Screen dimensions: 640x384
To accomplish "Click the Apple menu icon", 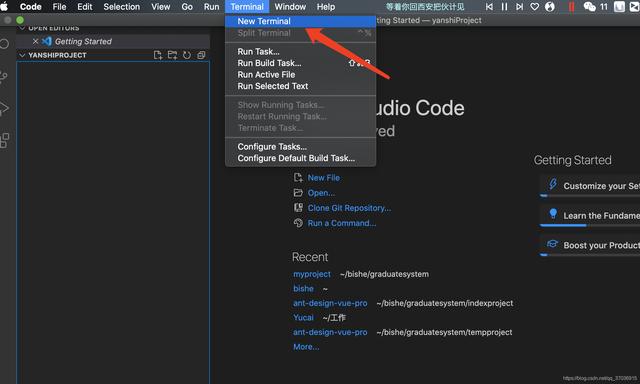I will pyautogui.click(x=4, y=7).
